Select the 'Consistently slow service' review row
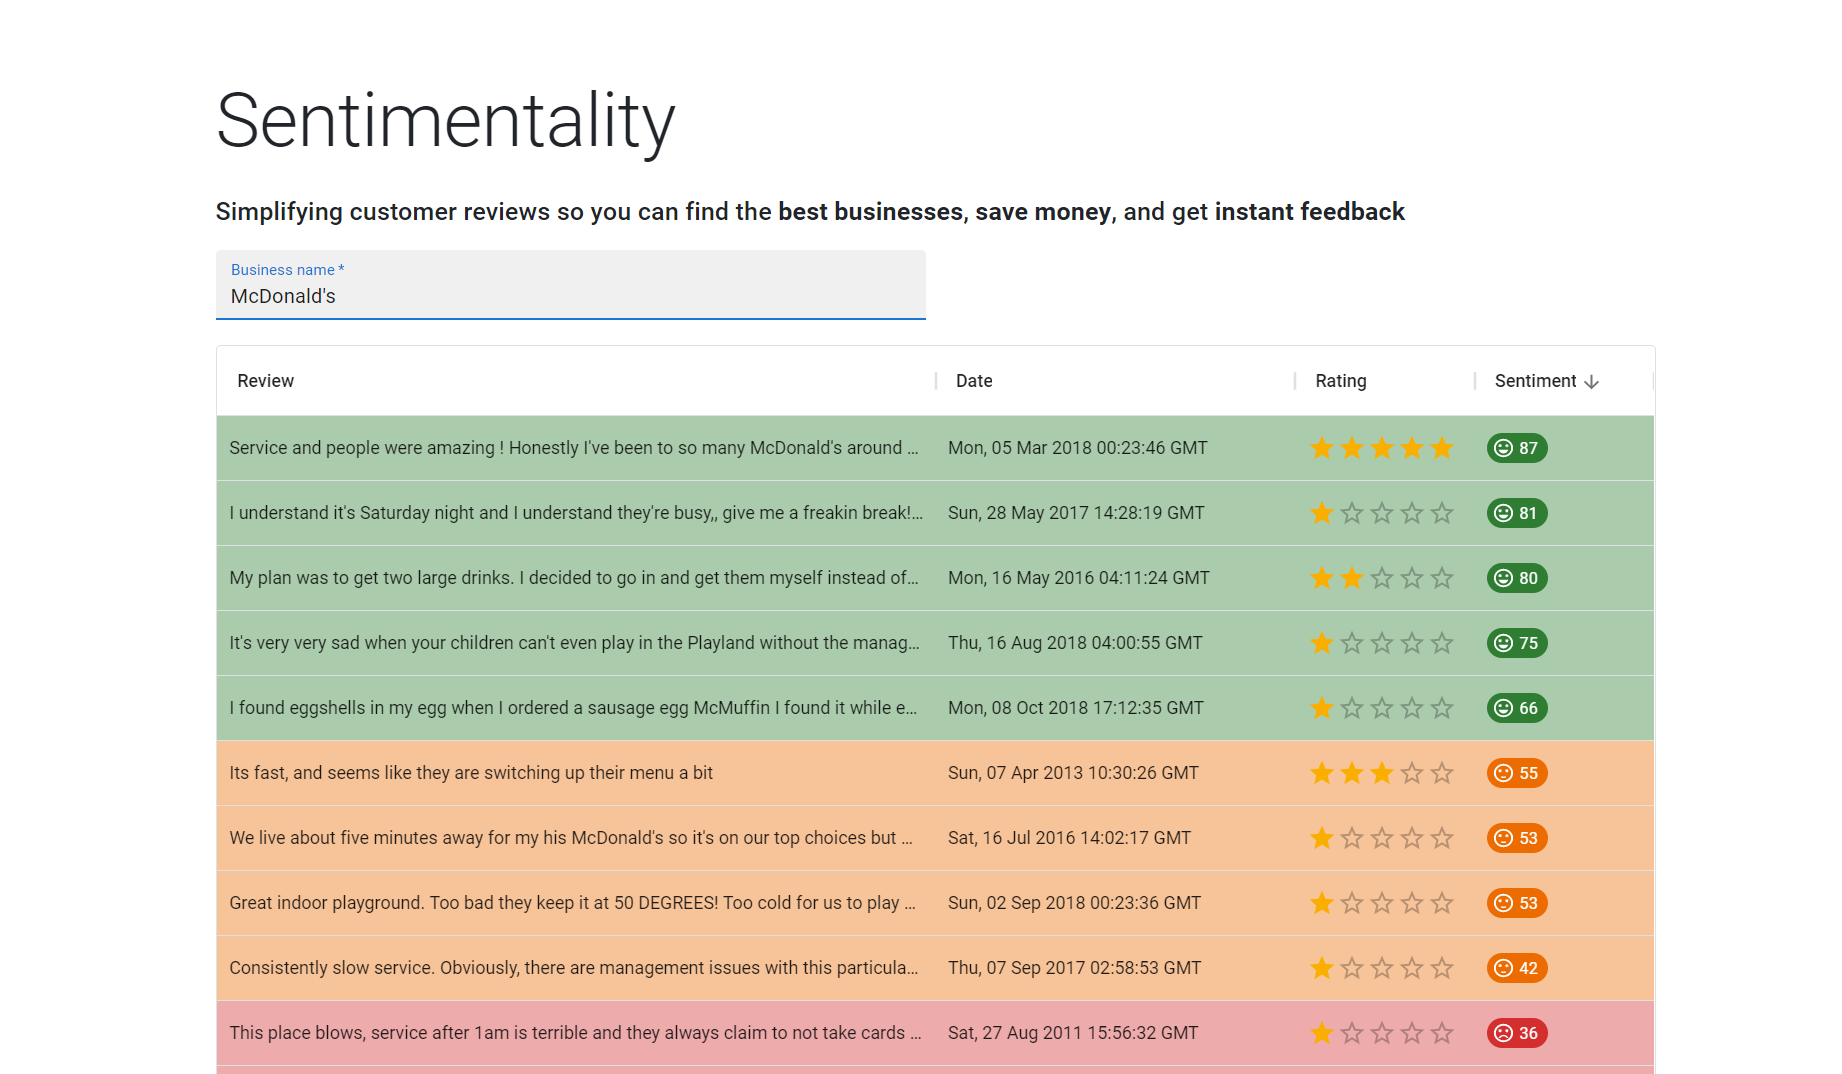The image size is (1842, 1074). (573, 968)
